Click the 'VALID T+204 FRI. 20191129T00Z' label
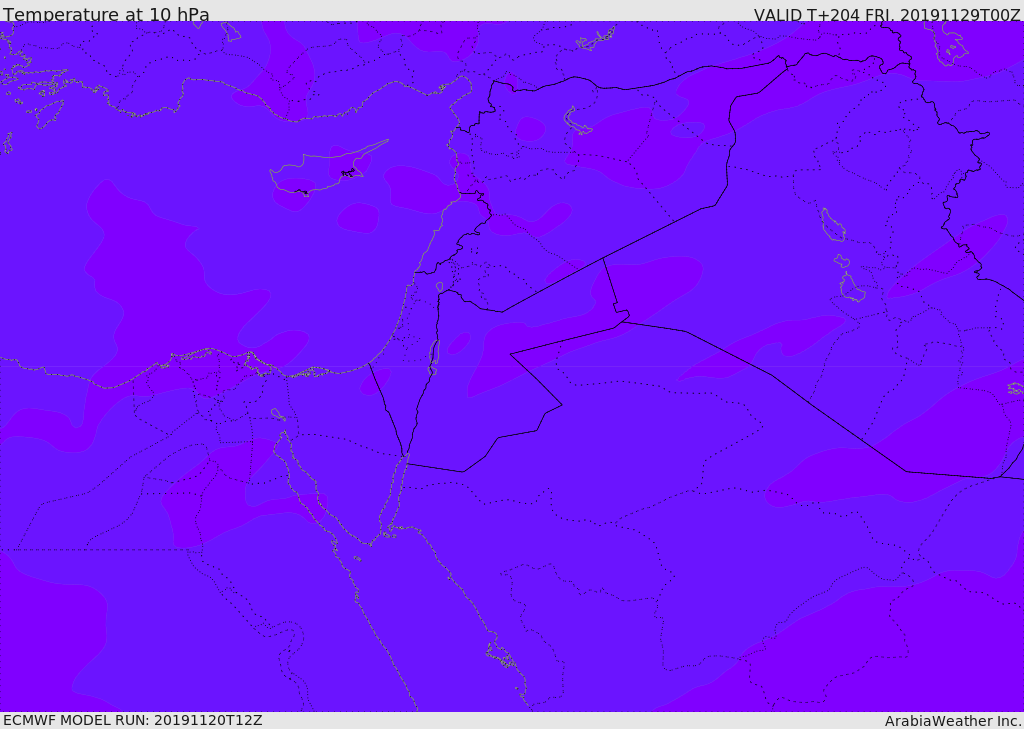The image size is (1024, 729). tap(887, 14)
